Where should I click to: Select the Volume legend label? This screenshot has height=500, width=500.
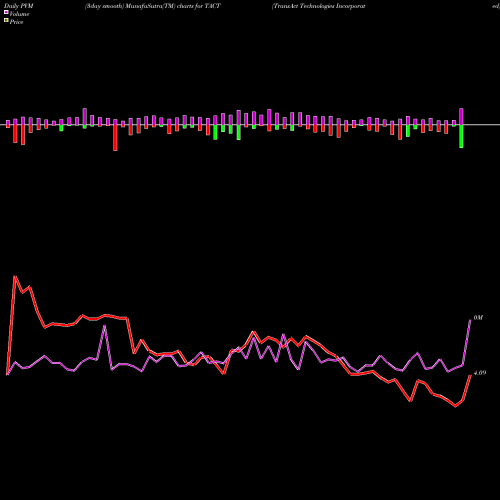(x=19, y=14)
